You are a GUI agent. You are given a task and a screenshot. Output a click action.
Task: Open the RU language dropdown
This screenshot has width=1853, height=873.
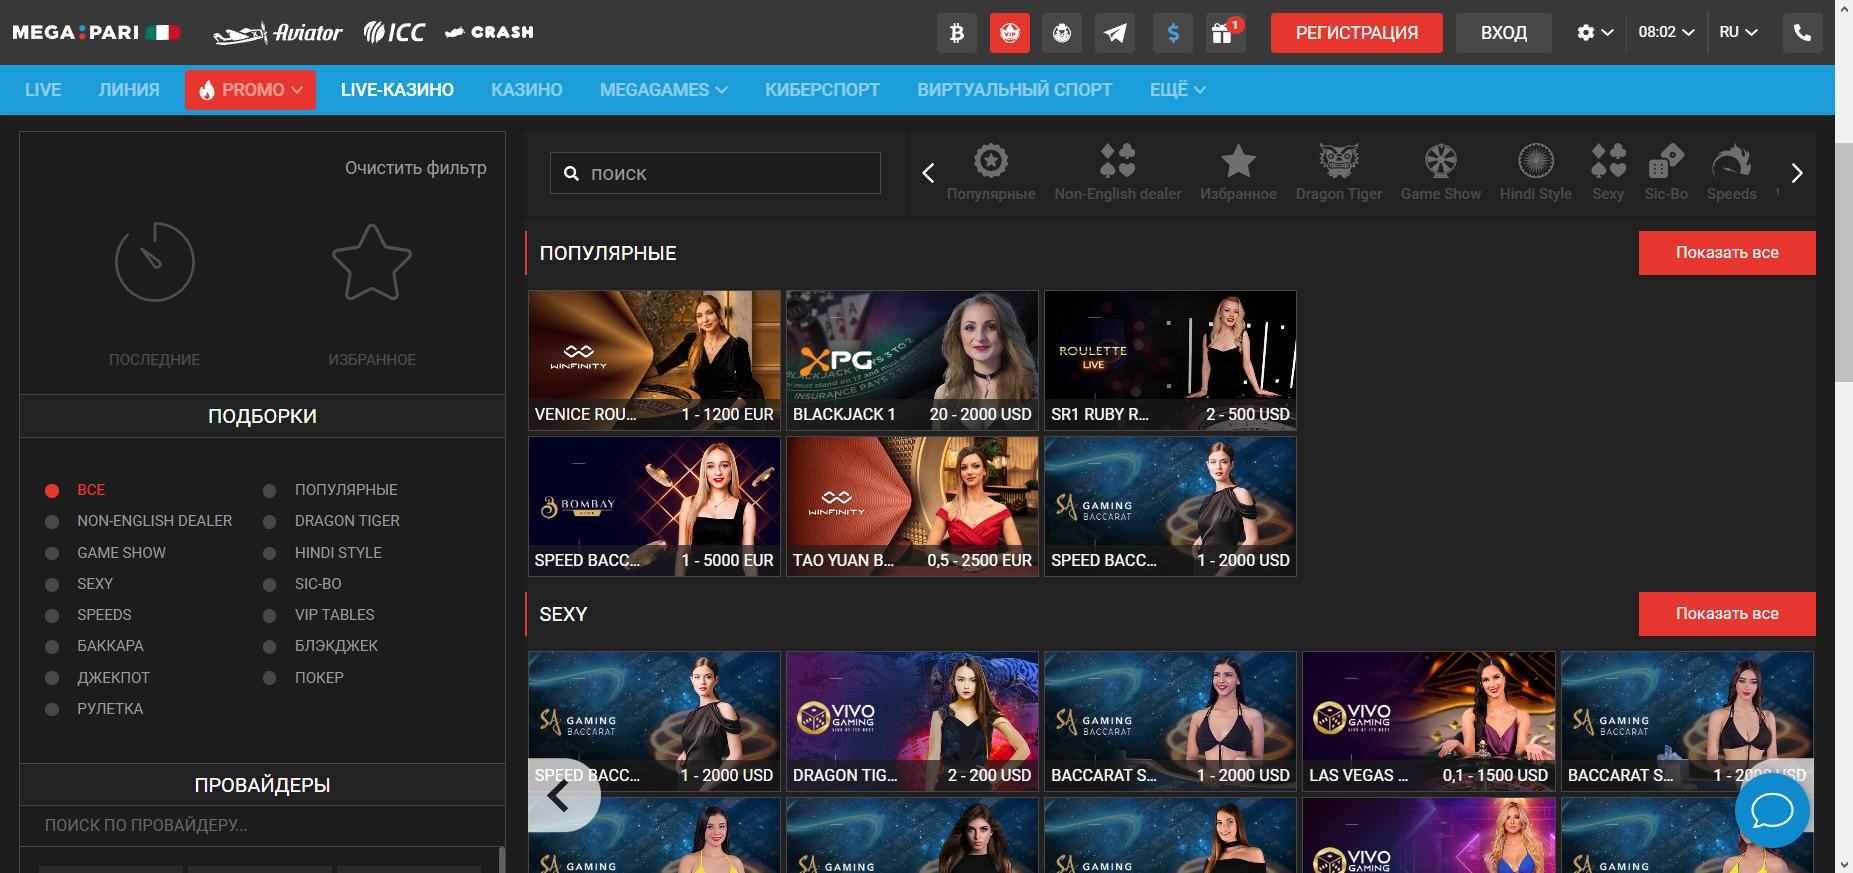click(x=1738, y=33)
